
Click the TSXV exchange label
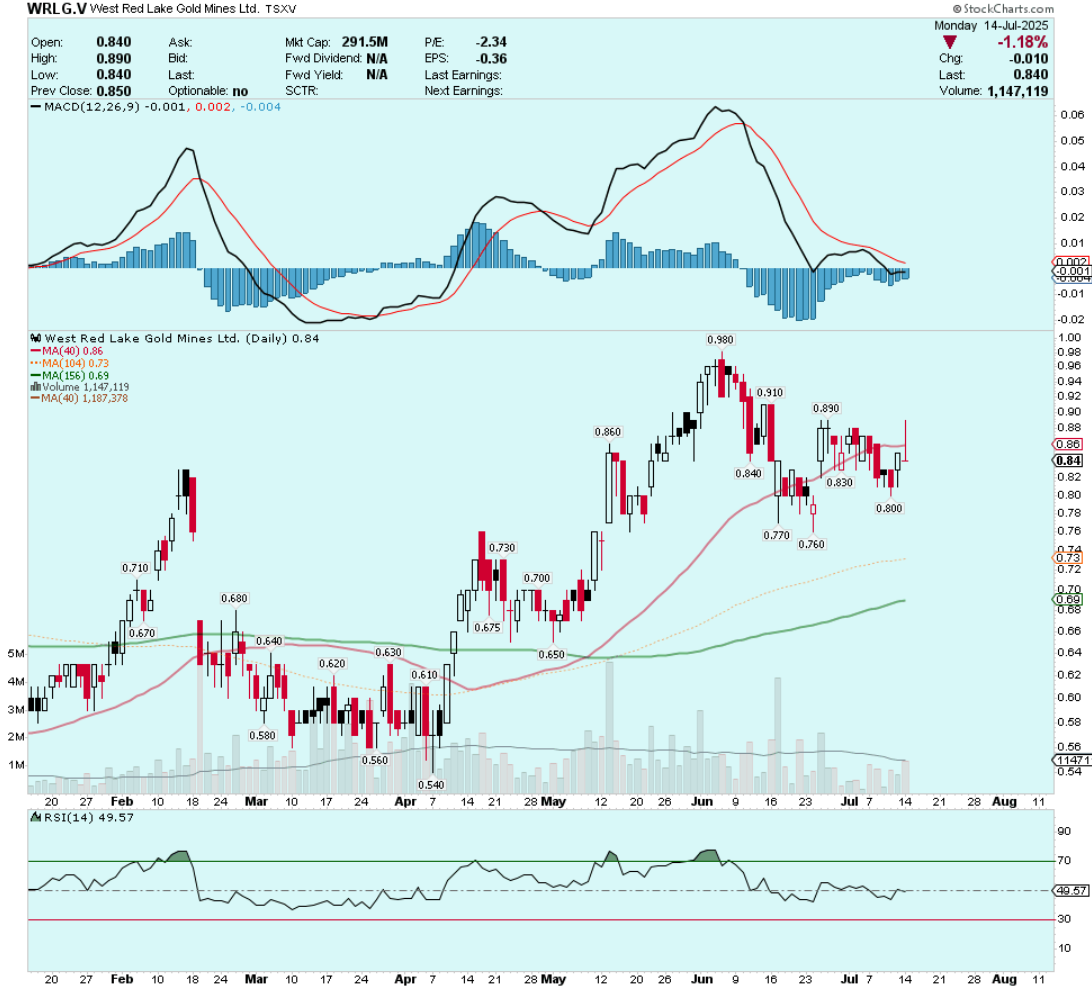(x=281, y=10)
